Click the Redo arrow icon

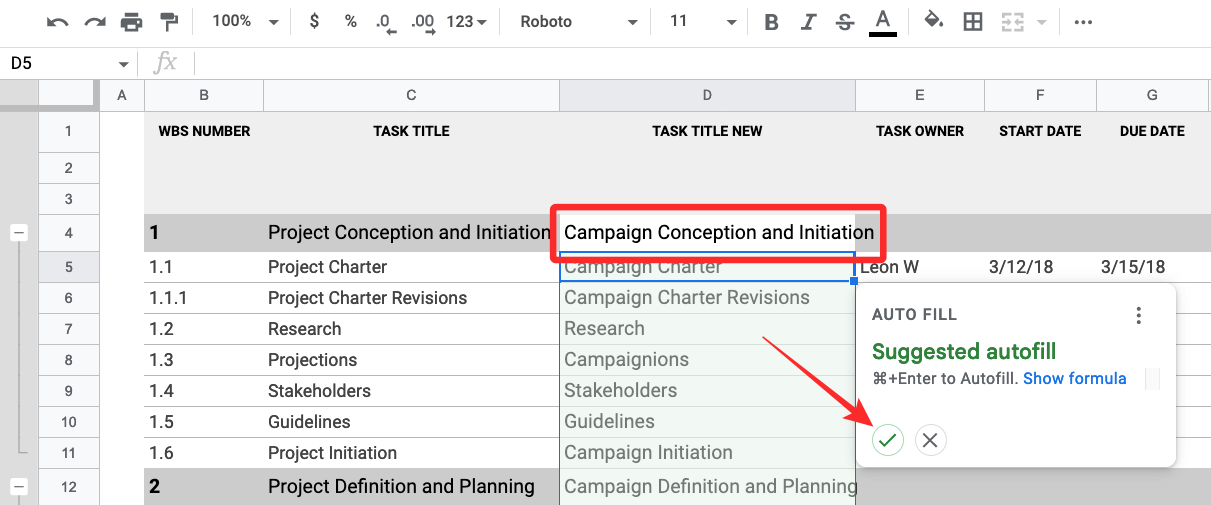click(x=95, y=21)
